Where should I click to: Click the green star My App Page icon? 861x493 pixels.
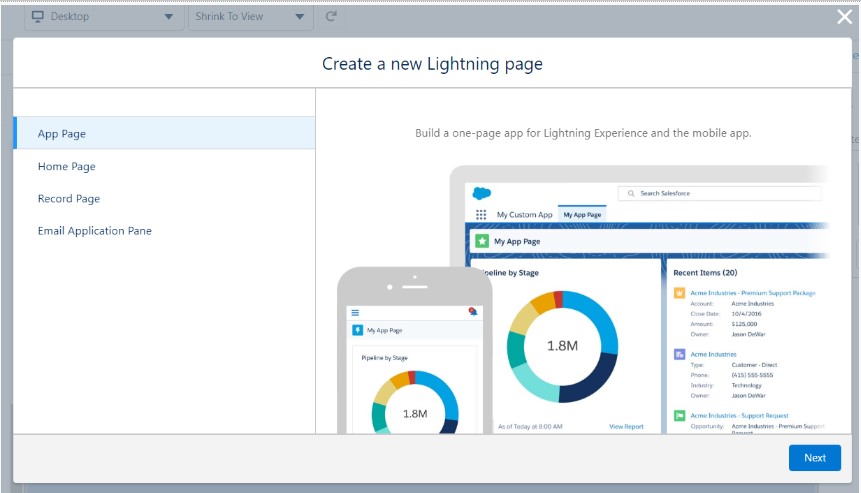click(x=482, y=241)
